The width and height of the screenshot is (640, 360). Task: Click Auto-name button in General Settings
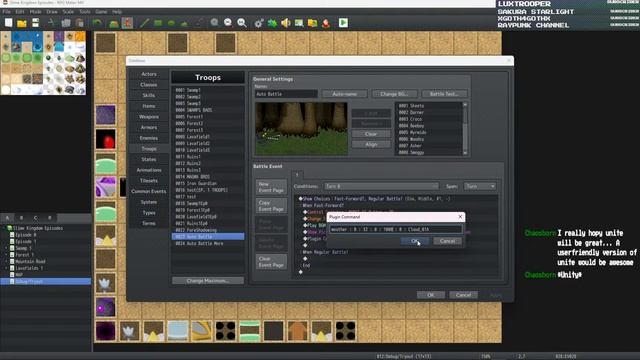pos(344,94)
